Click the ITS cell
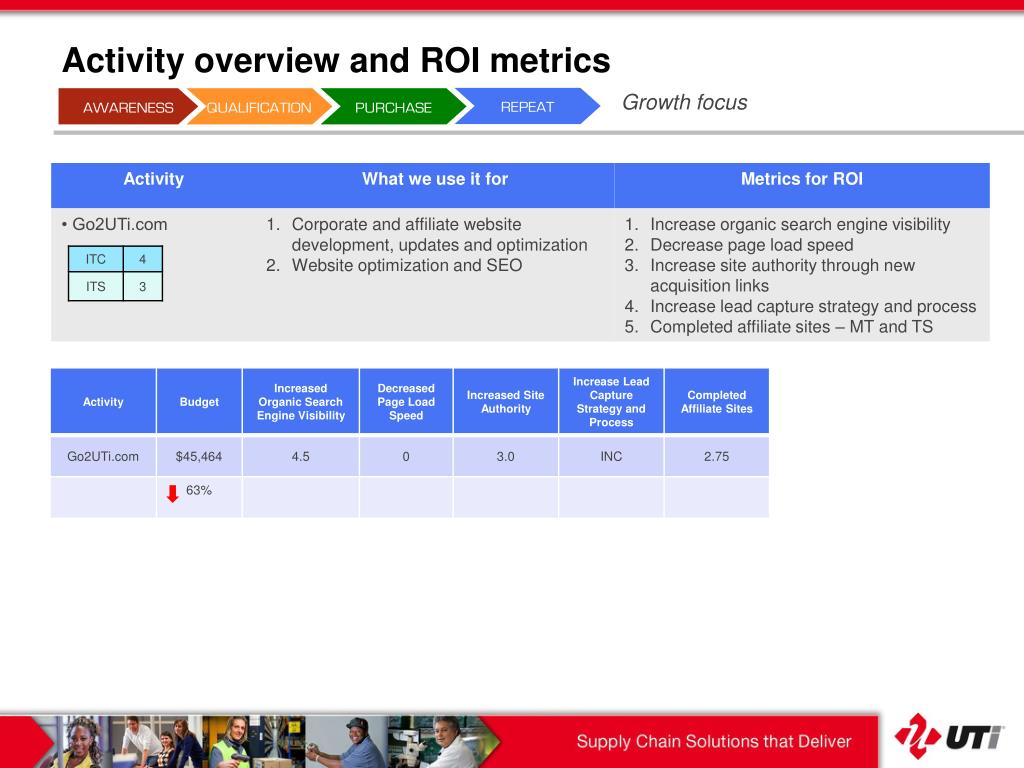1024x768 pixels. 95,287
